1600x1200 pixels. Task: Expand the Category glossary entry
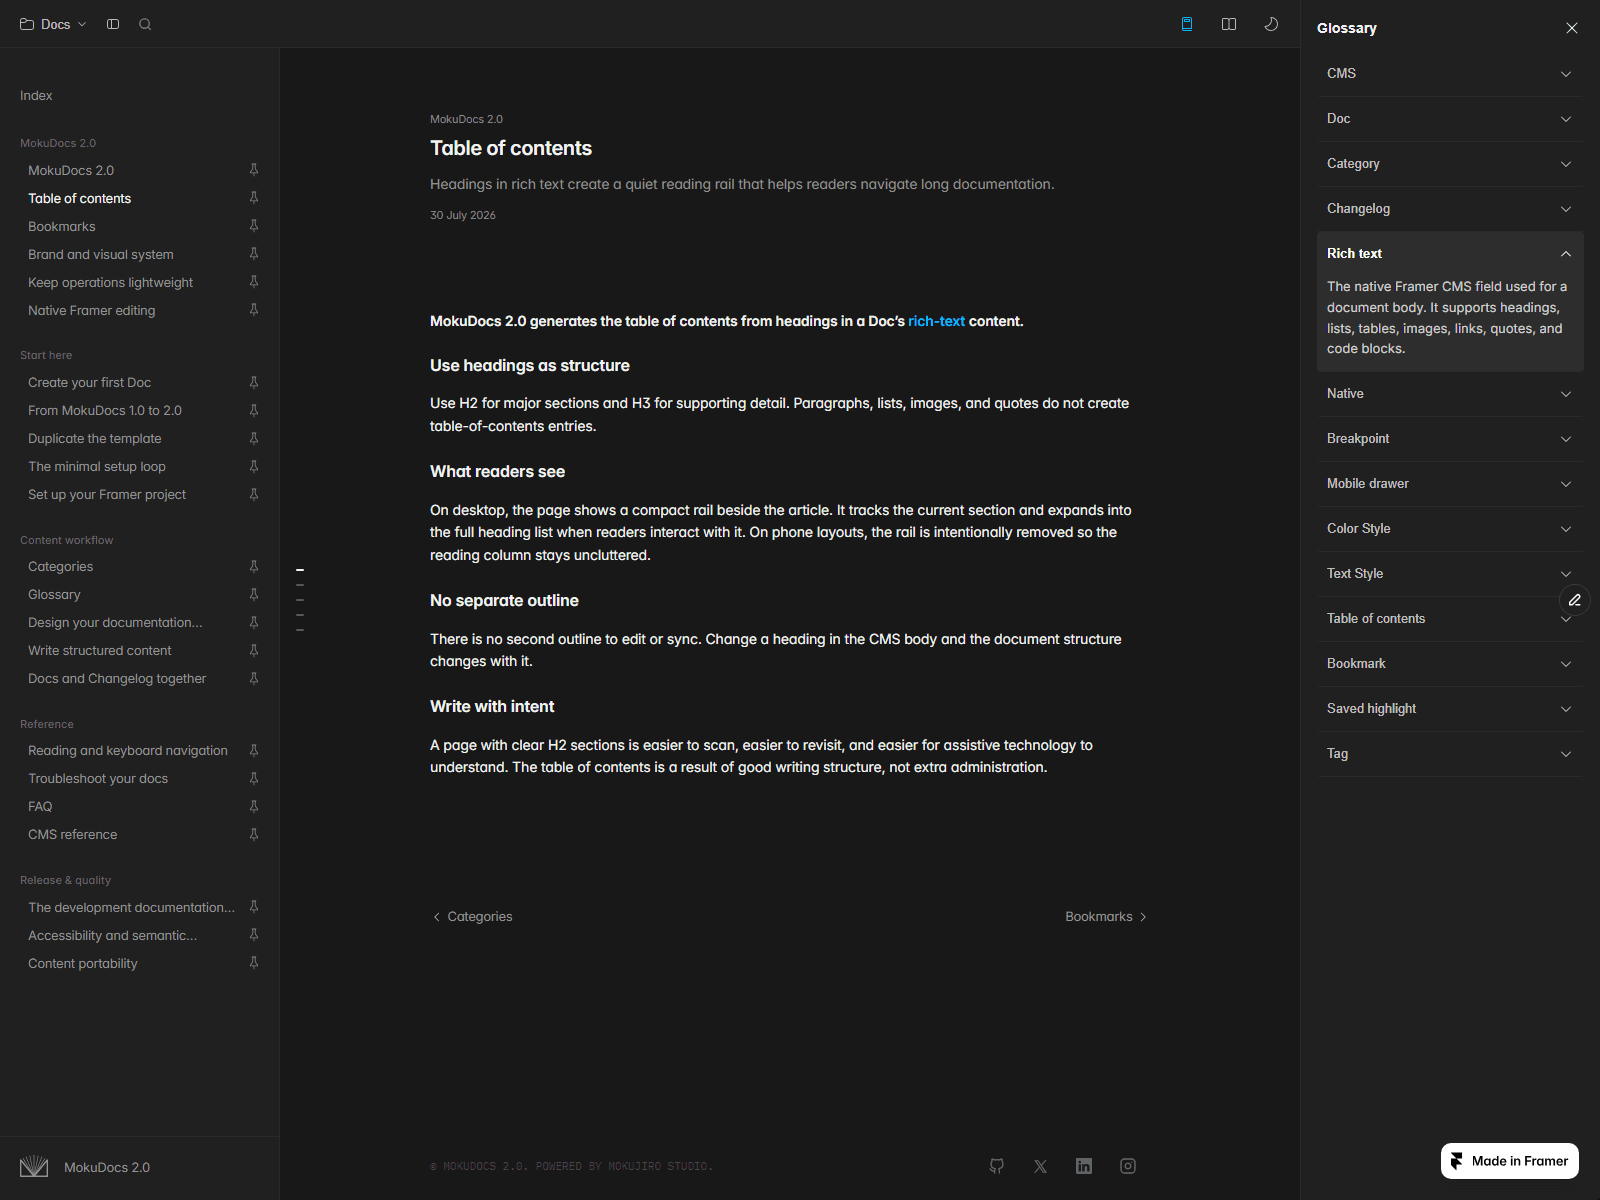coord(1450,164)
